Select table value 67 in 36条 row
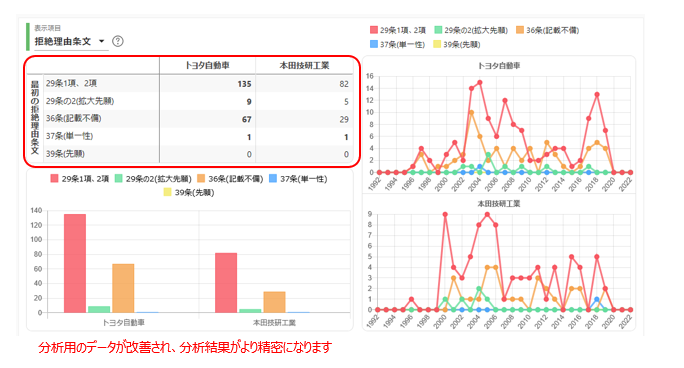The height and width of the screenshot is (368, 684). tap(246, 119)
